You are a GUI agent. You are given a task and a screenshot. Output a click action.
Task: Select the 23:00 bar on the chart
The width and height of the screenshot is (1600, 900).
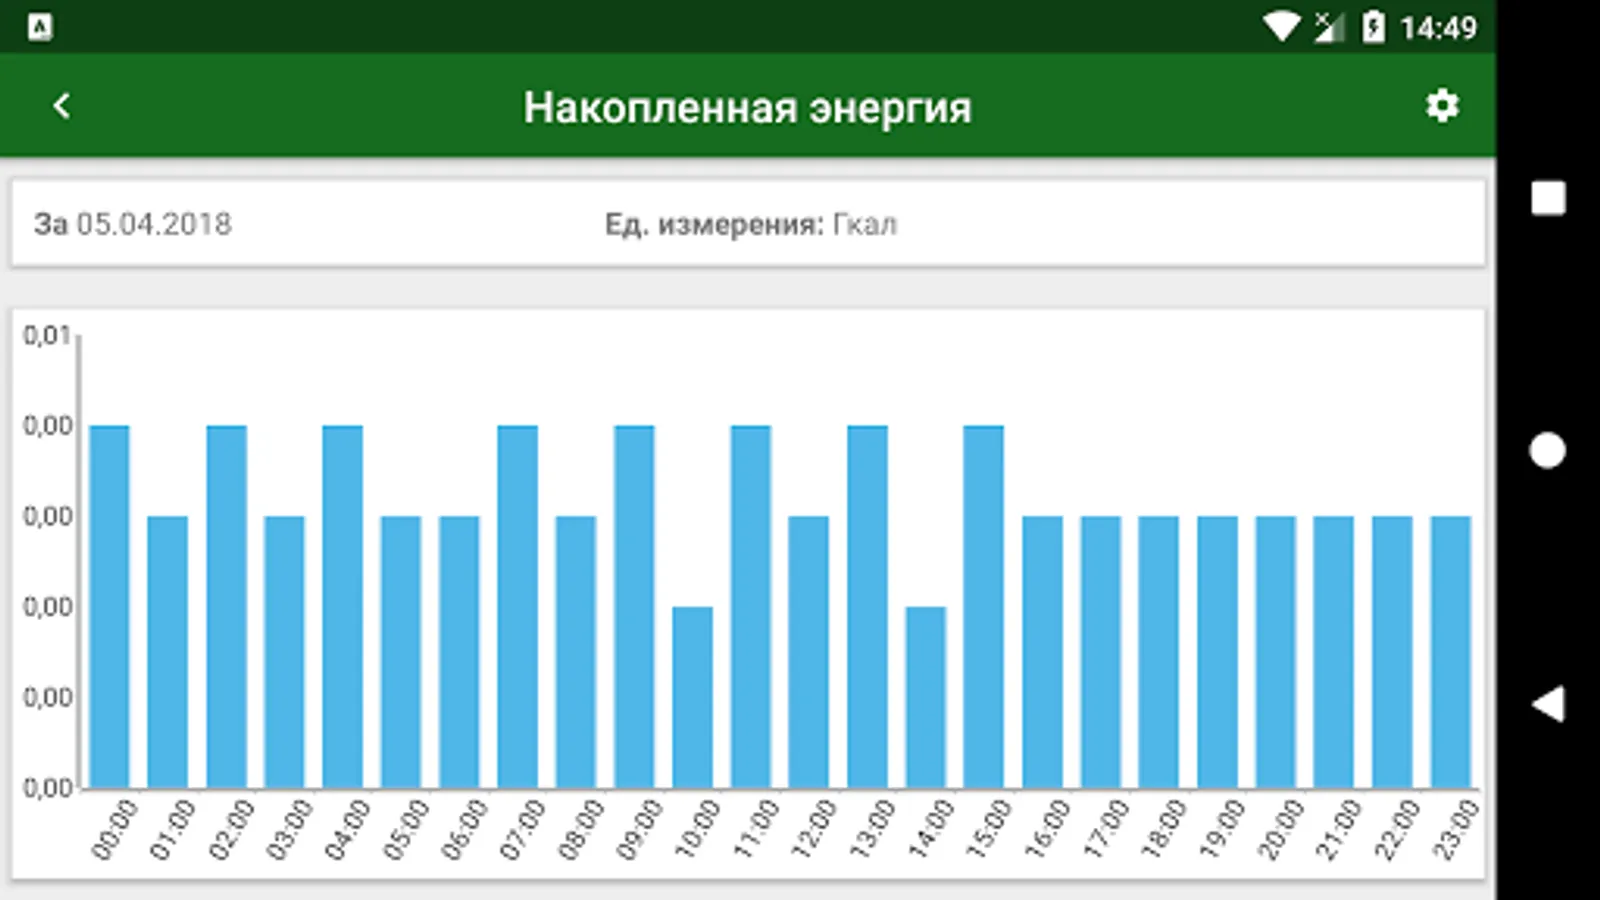point(1449,650)
